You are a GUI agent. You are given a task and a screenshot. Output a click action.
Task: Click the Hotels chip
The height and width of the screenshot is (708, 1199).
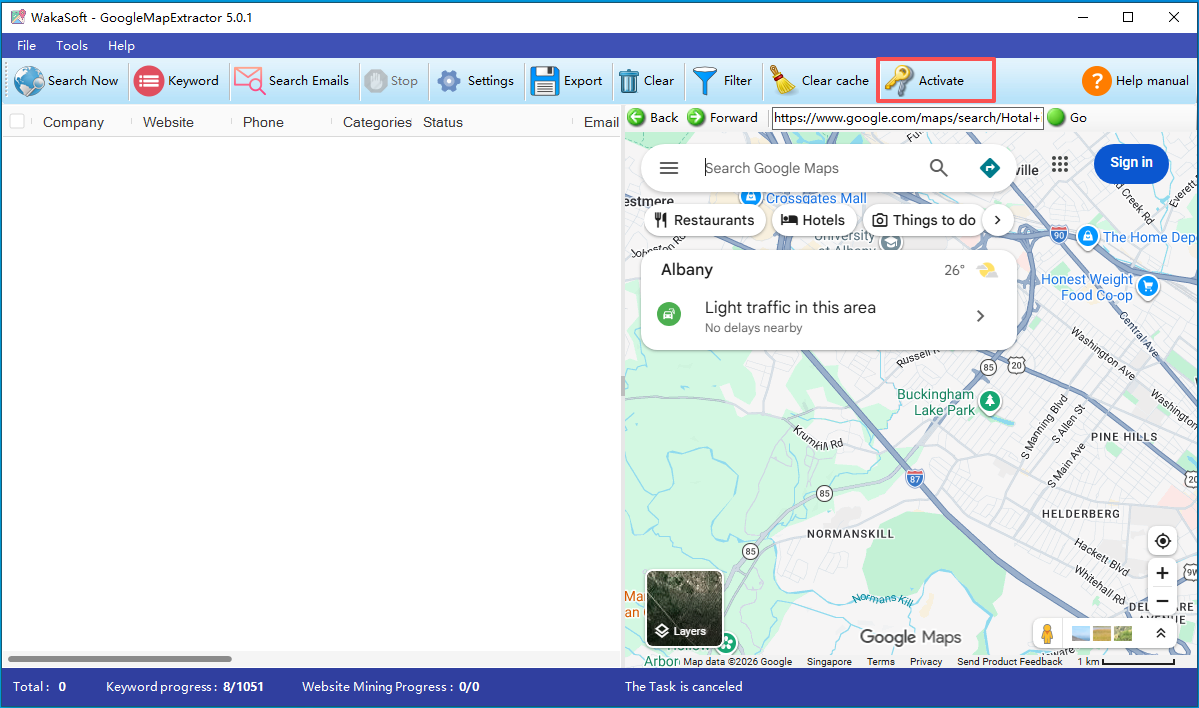pyautogui.click(x=814, y=220)
